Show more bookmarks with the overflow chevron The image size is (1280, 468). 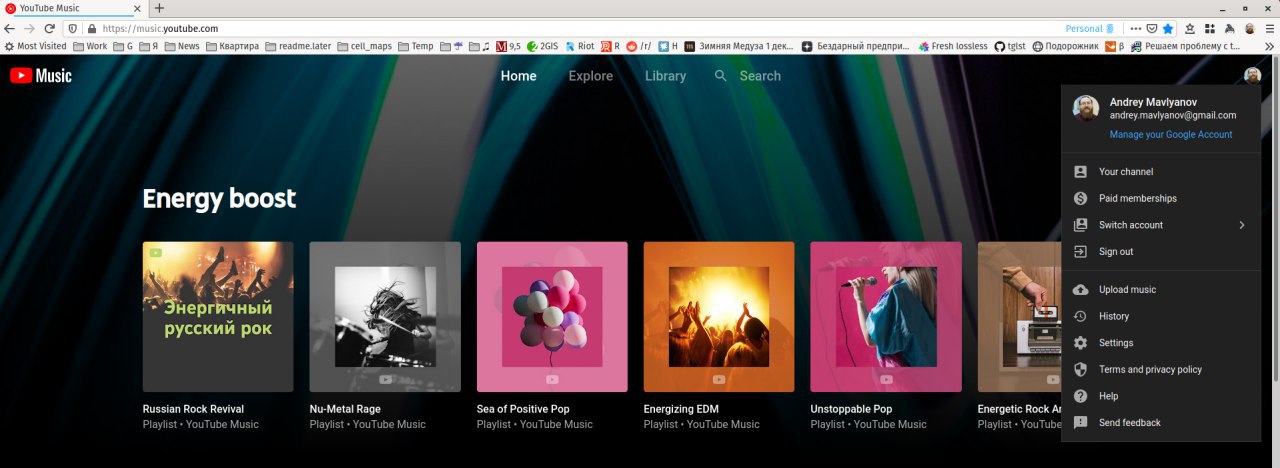(1271, 46)
